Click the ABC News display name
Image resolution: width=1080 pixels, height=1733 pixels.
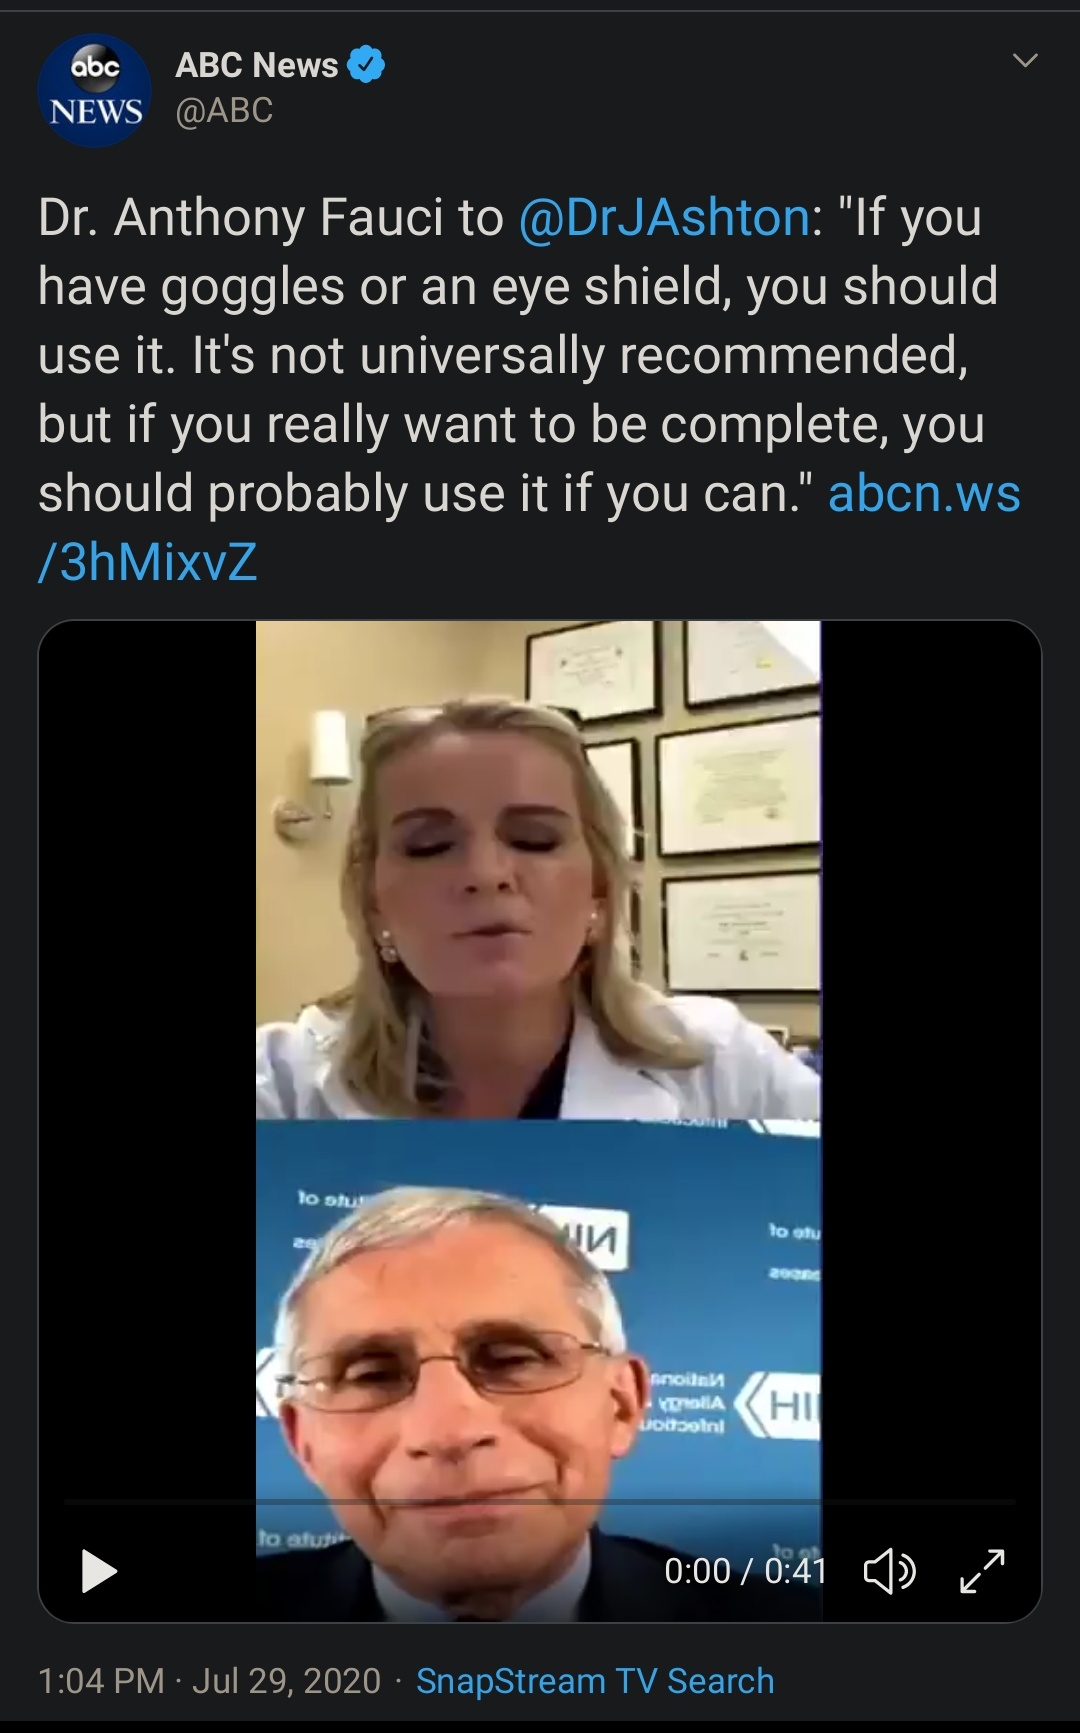tap(257, 65)
